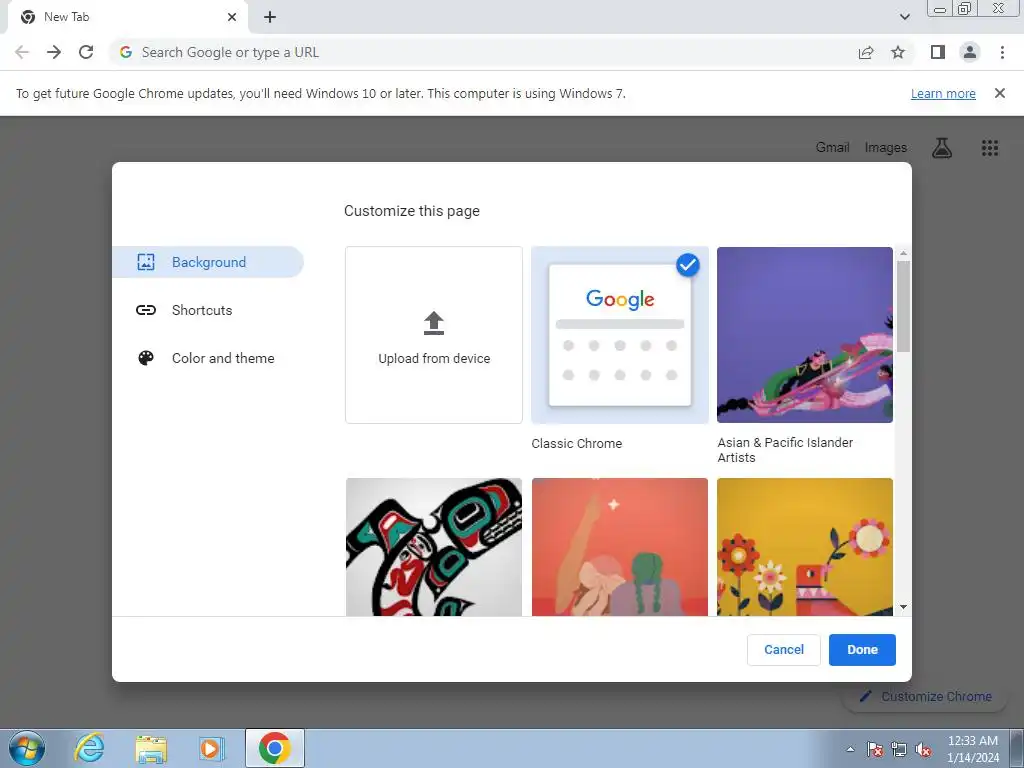Click the Asian & Pacific Islander Artists label
1024x768 pixels.
click(x=785, y=450)
